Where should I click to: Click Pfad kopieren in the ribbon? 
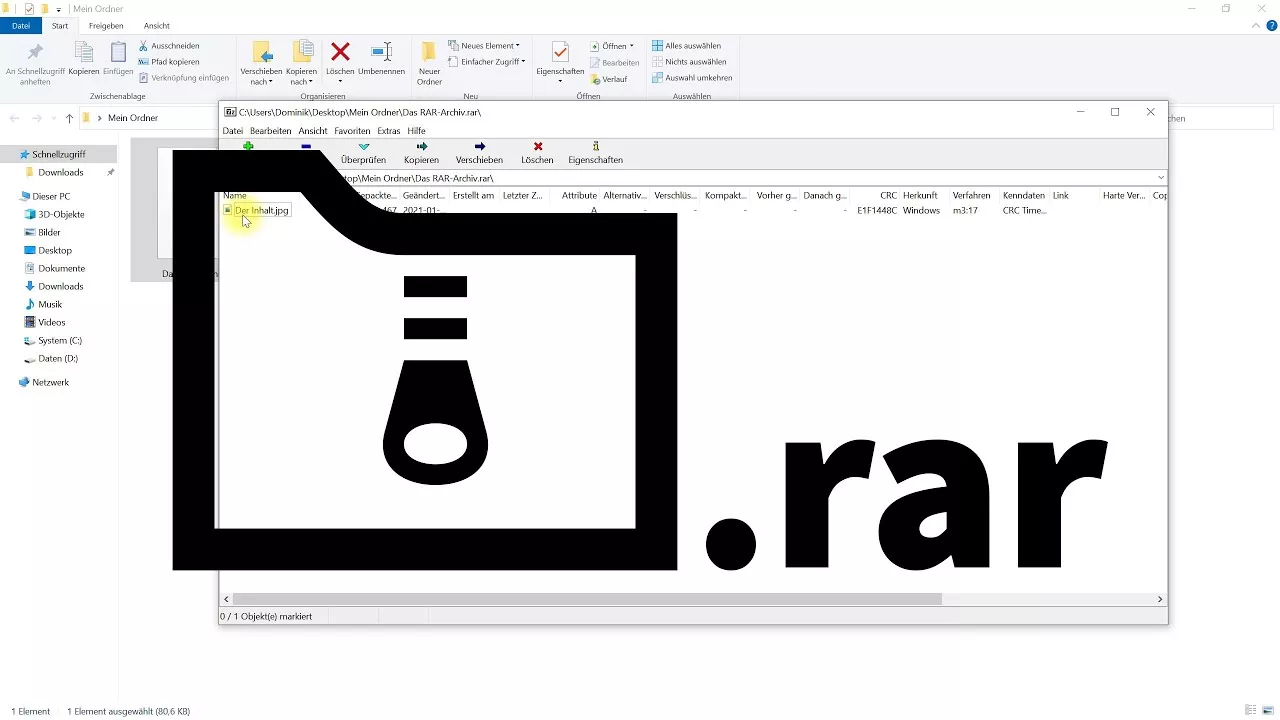point(169,62)
